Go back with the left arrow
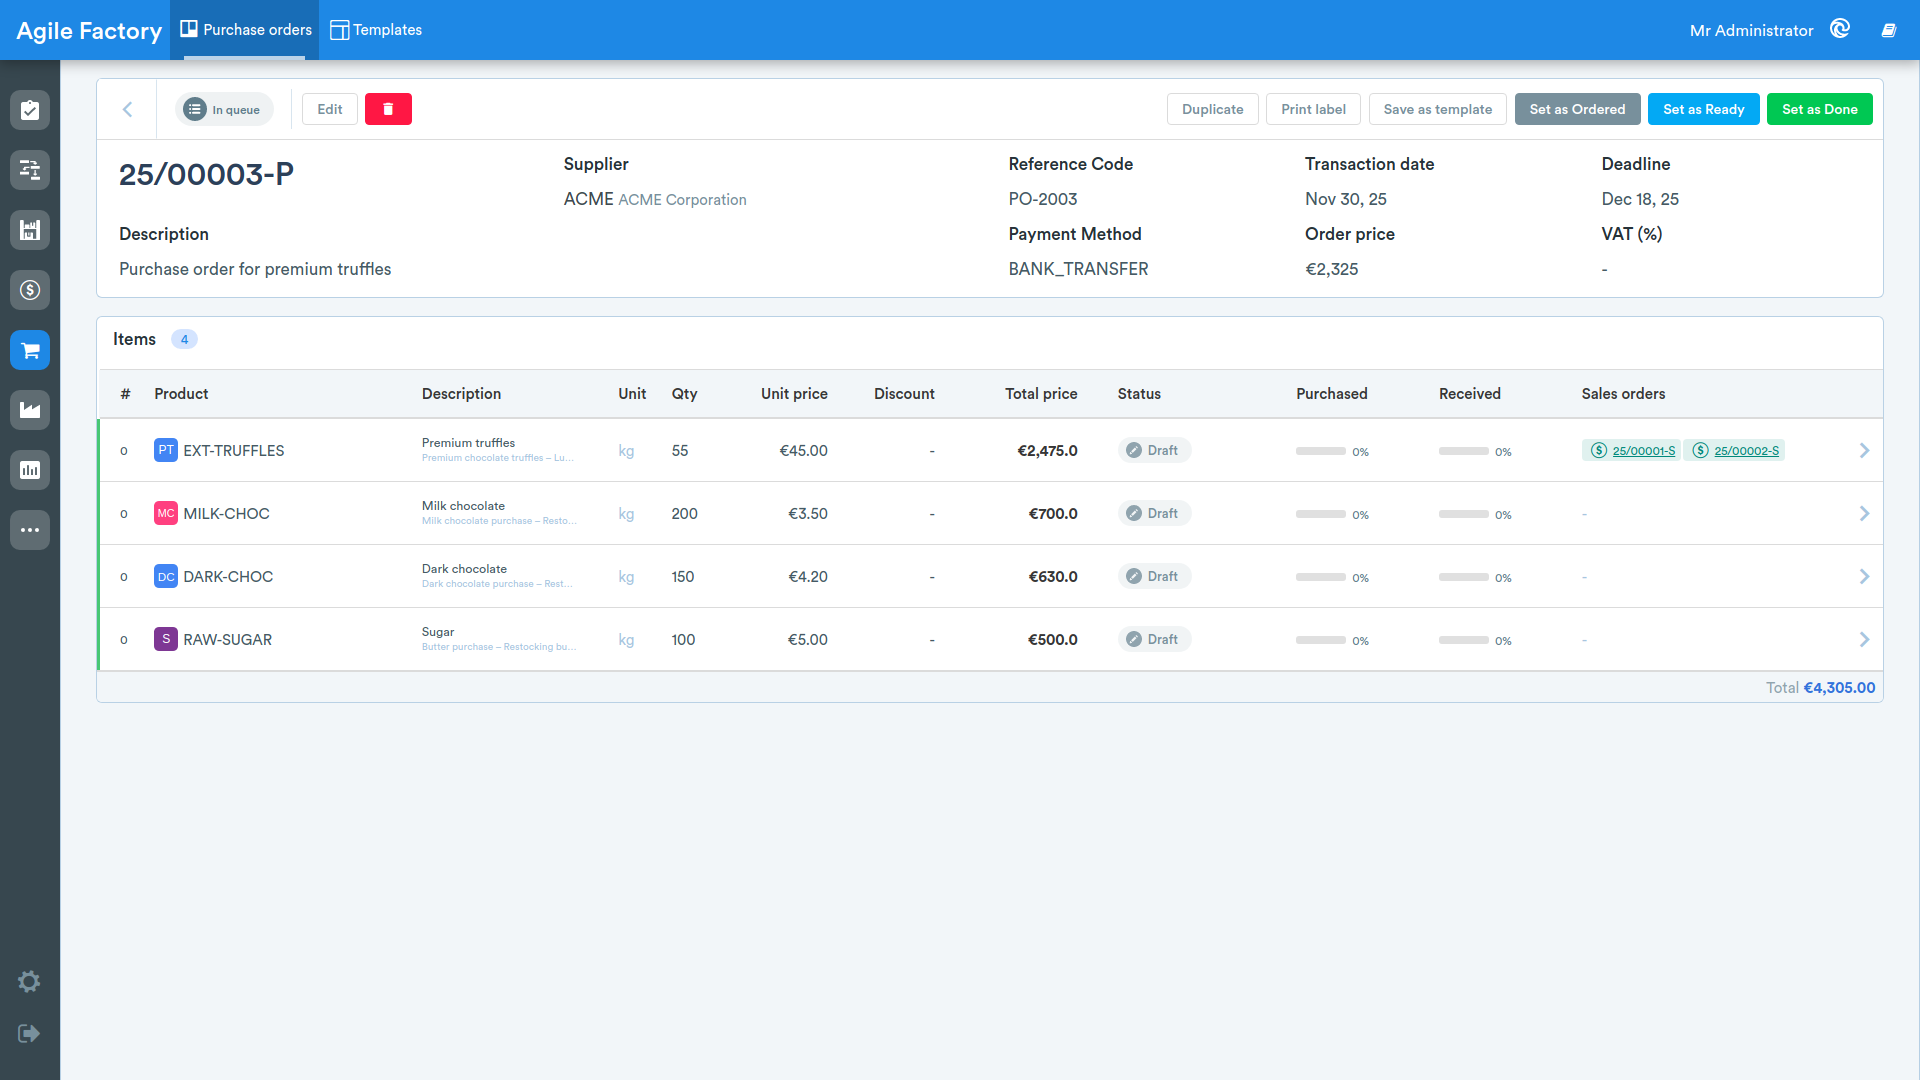 pyautogui.click(x=127, y=109)
